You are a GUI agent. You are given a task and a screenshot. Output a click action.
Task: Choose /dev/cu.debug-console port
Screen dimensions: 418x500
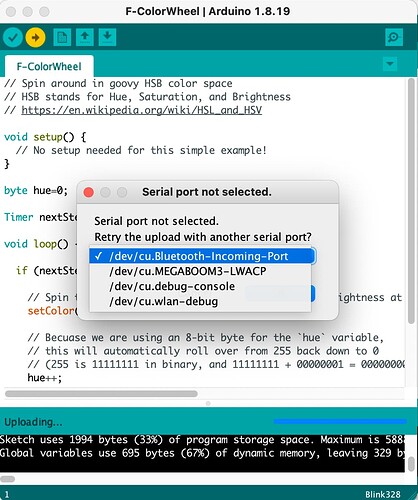pyautogui.click(x=200, y=286)
